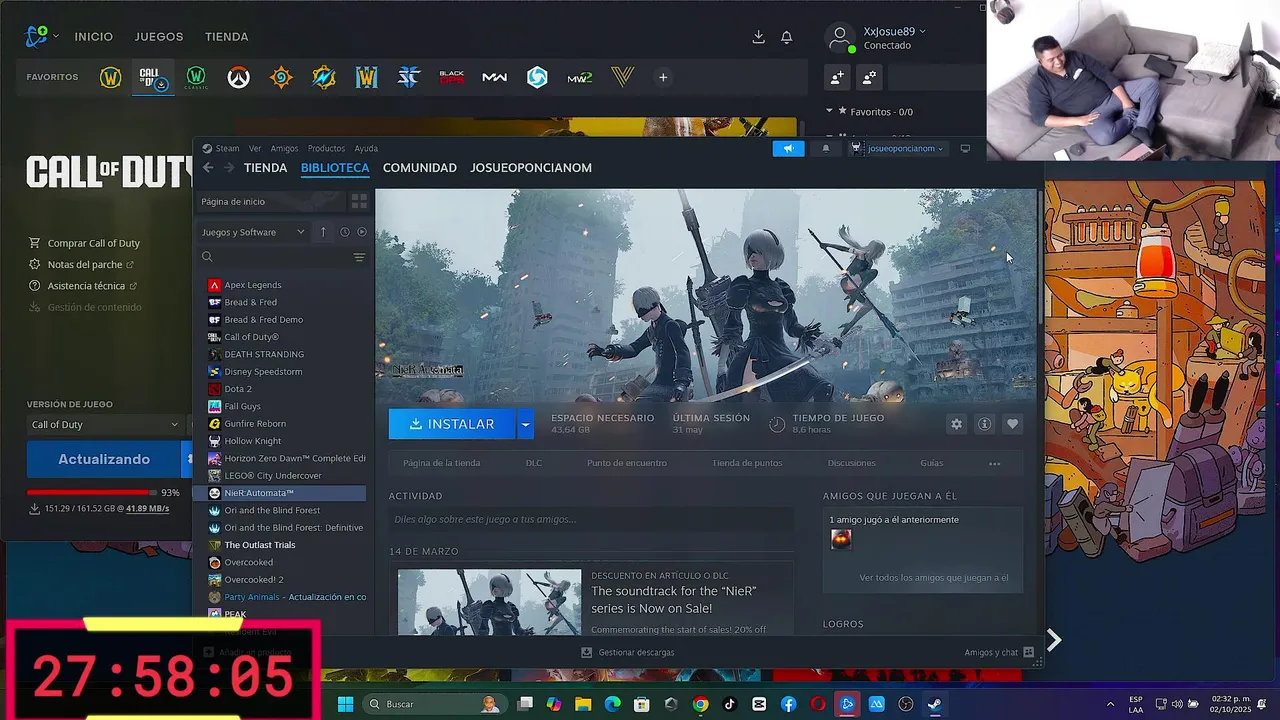This screenshot has width=1280, height=720.
Task: Click Battle.net add friend icon
Action: [x=837, y=77]
